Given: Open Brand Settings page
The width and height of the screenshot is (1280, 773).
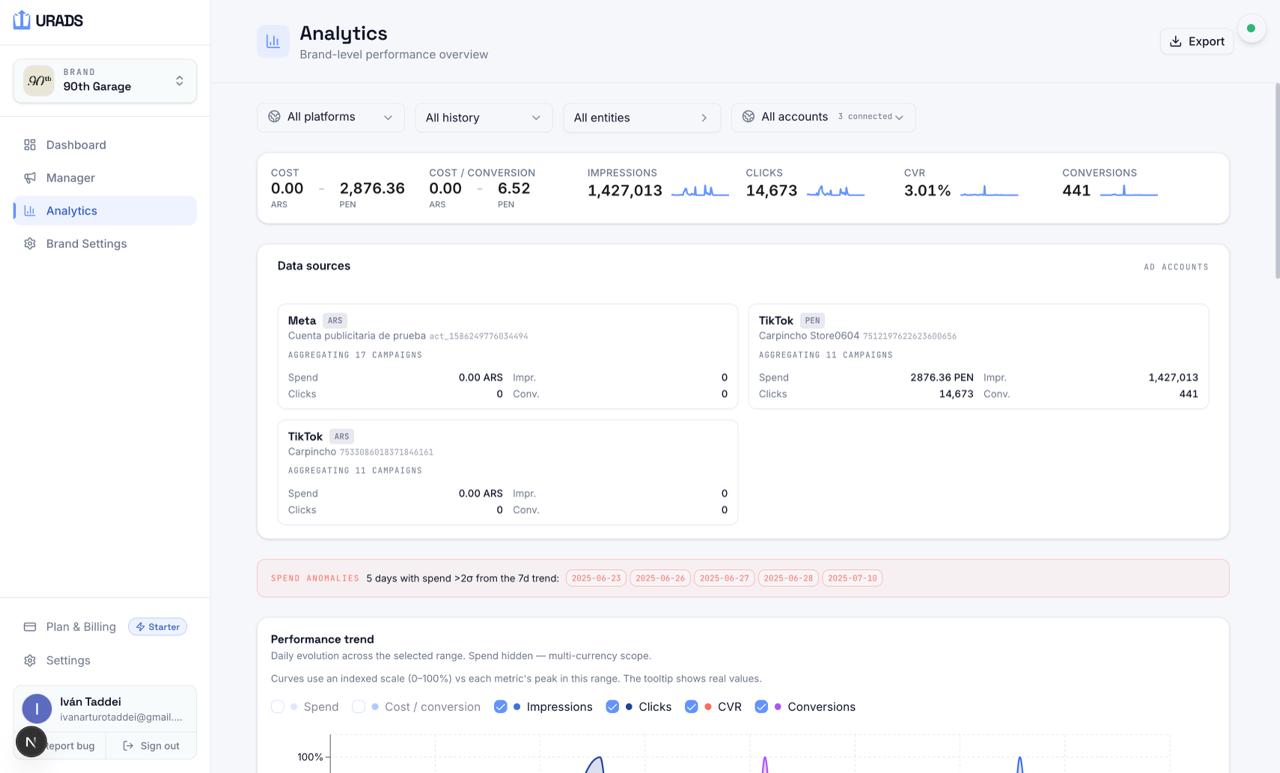Looking at the screenshot, I should point(105,244).
